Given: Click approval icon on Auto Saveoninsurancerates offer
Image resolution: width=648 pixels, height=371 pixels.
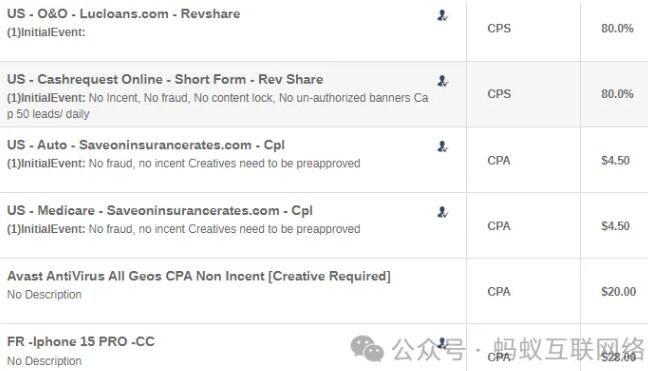Looking at the screenshot, I should [442, 146].
